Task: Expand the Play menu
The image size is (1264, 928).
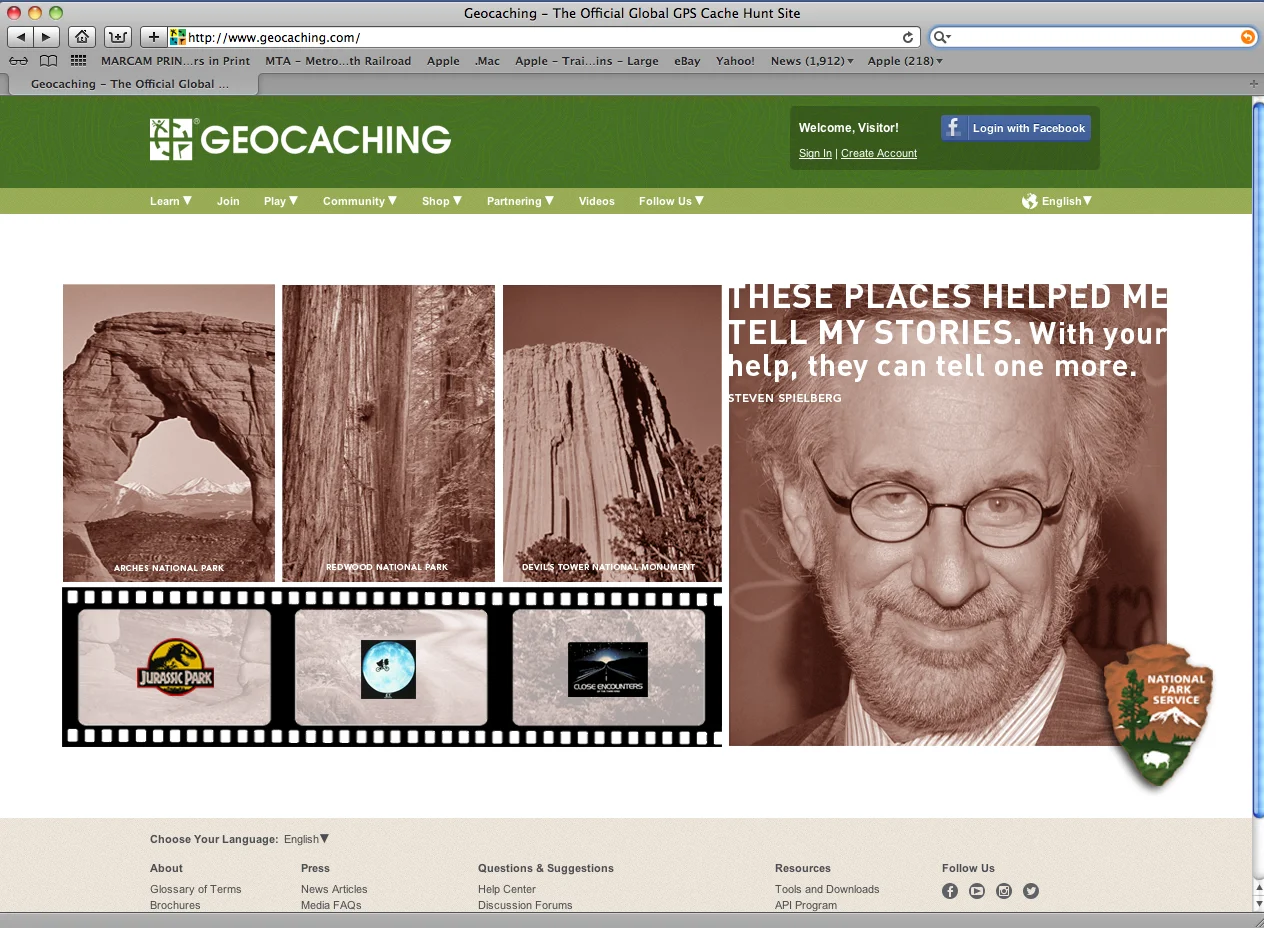Action: click(281, 201)
